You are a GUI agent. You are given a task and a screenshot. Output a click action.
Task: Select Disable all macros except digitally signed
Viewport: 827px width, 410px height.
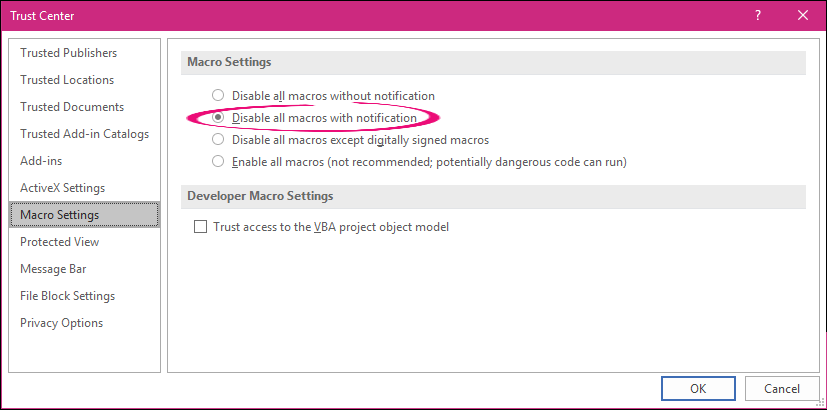(x=218, y=140)
